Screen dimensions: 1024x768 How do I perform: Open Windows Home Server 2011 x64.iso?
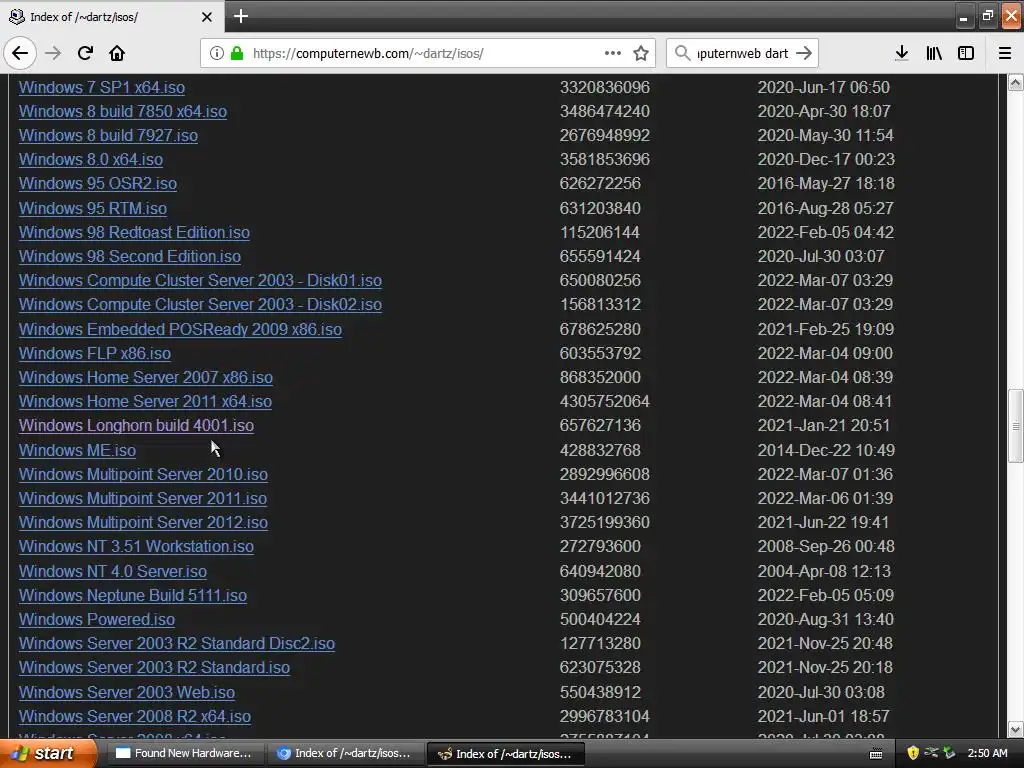coord(146,401)
